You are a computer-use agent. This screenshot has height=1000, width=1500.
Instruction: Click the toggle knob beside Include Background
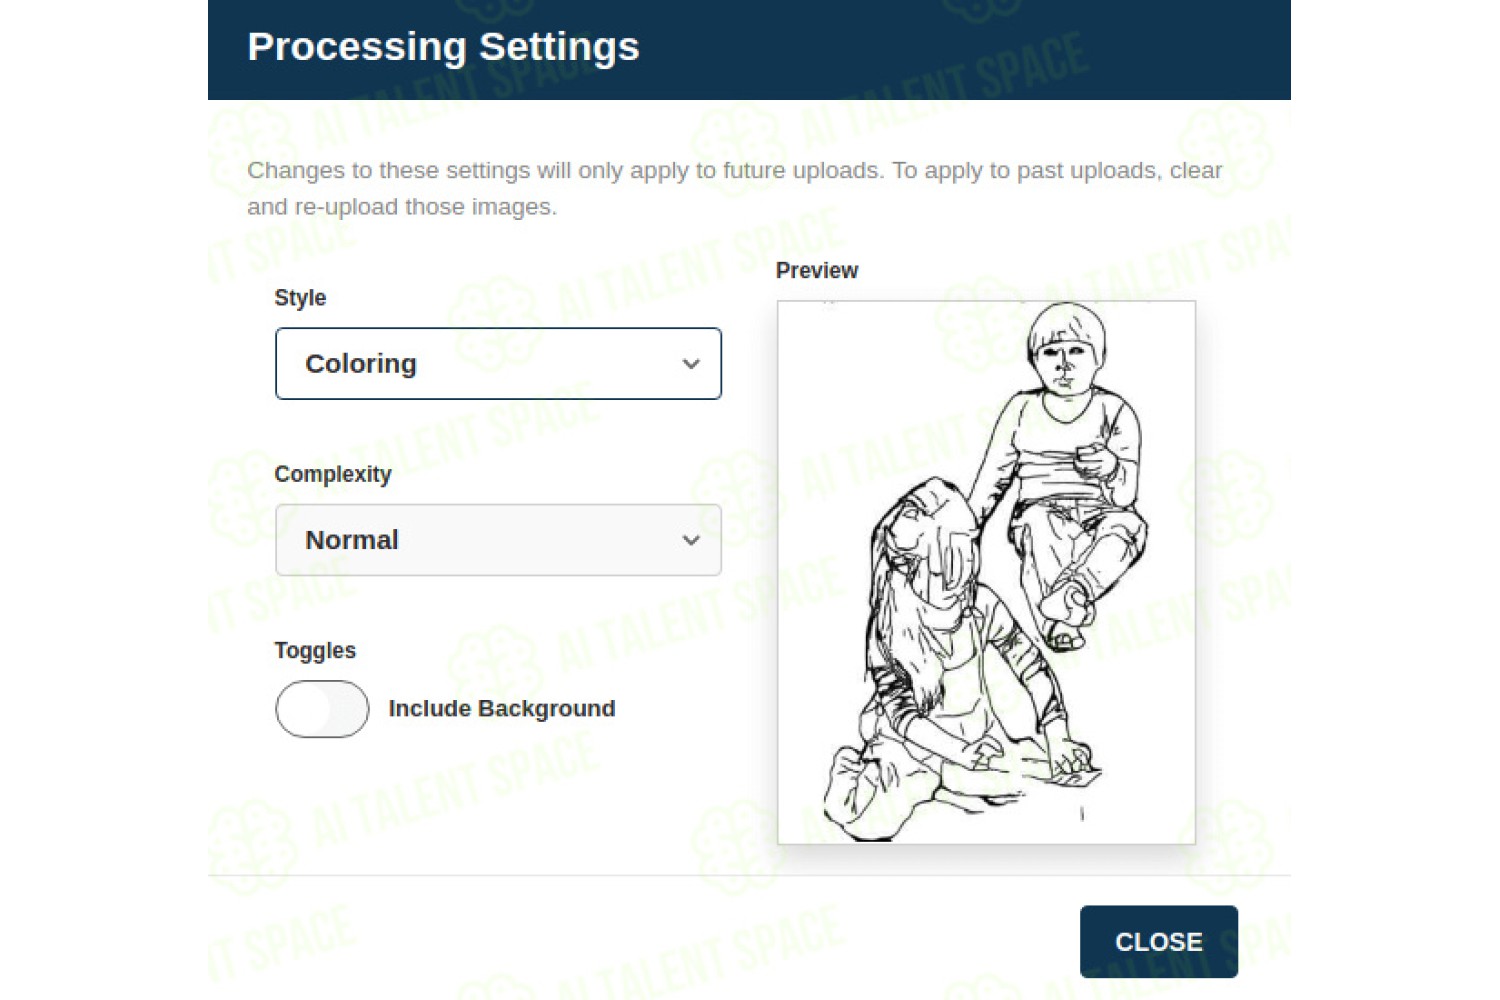pos(303,709)
